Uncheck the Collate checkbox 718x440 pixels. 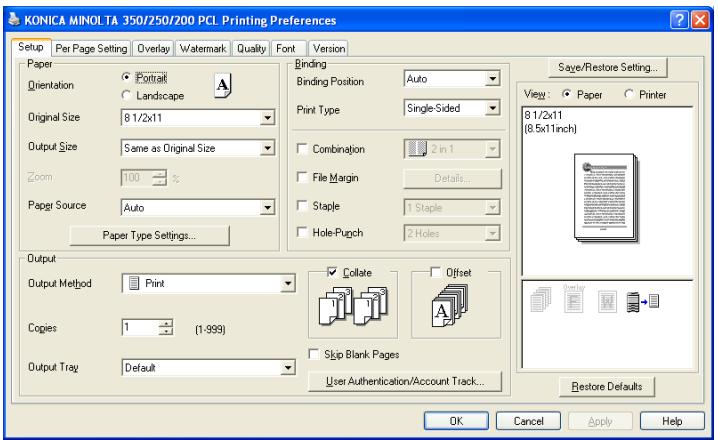point(332,272)
